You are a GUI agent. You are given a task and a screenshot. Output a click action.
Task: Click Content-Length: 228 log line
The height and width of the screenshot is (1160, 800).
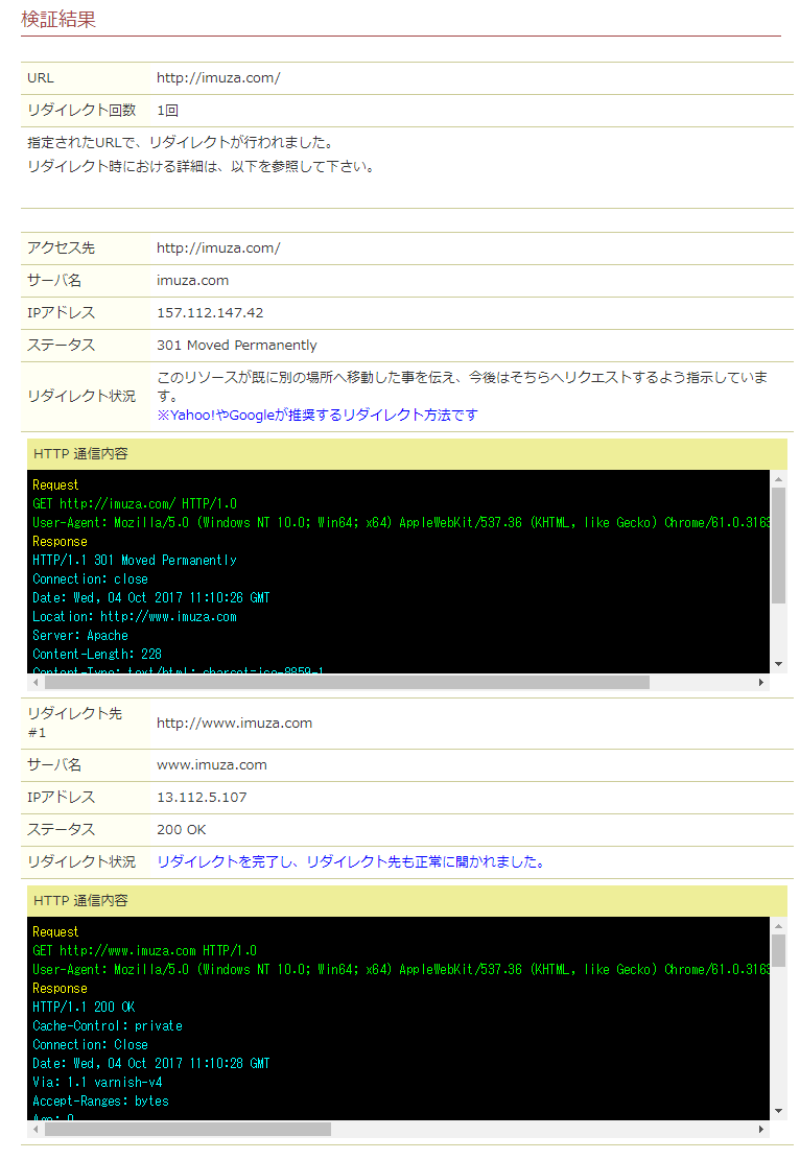point(97,654)
